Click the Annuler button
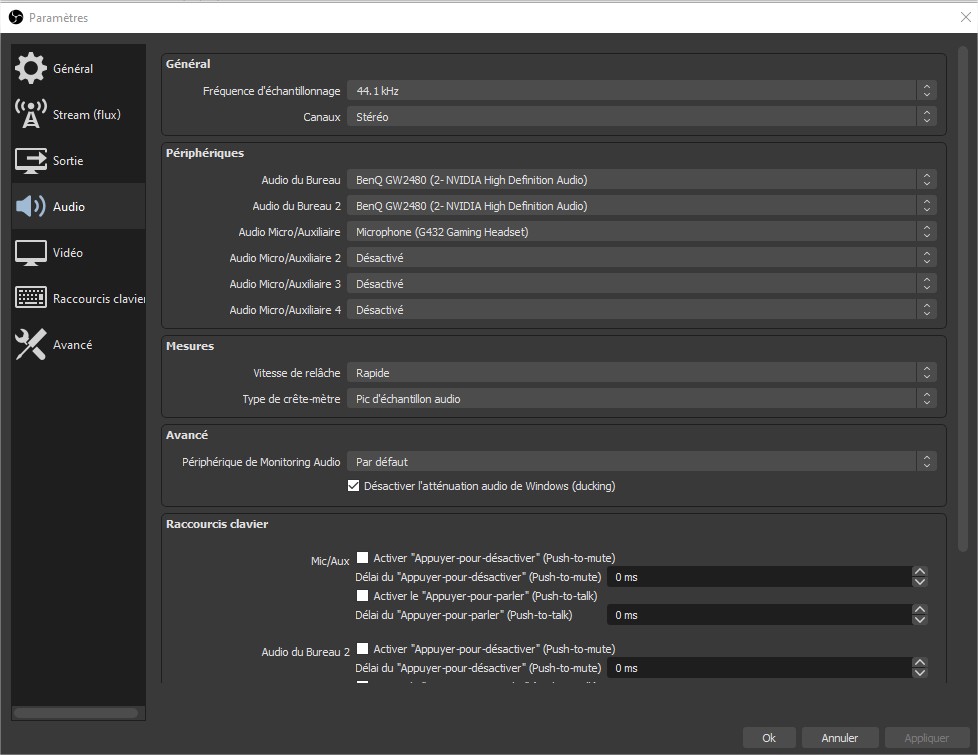Image resolution: width=978 pixels, height=755 pixels. (x=840, y=738)
